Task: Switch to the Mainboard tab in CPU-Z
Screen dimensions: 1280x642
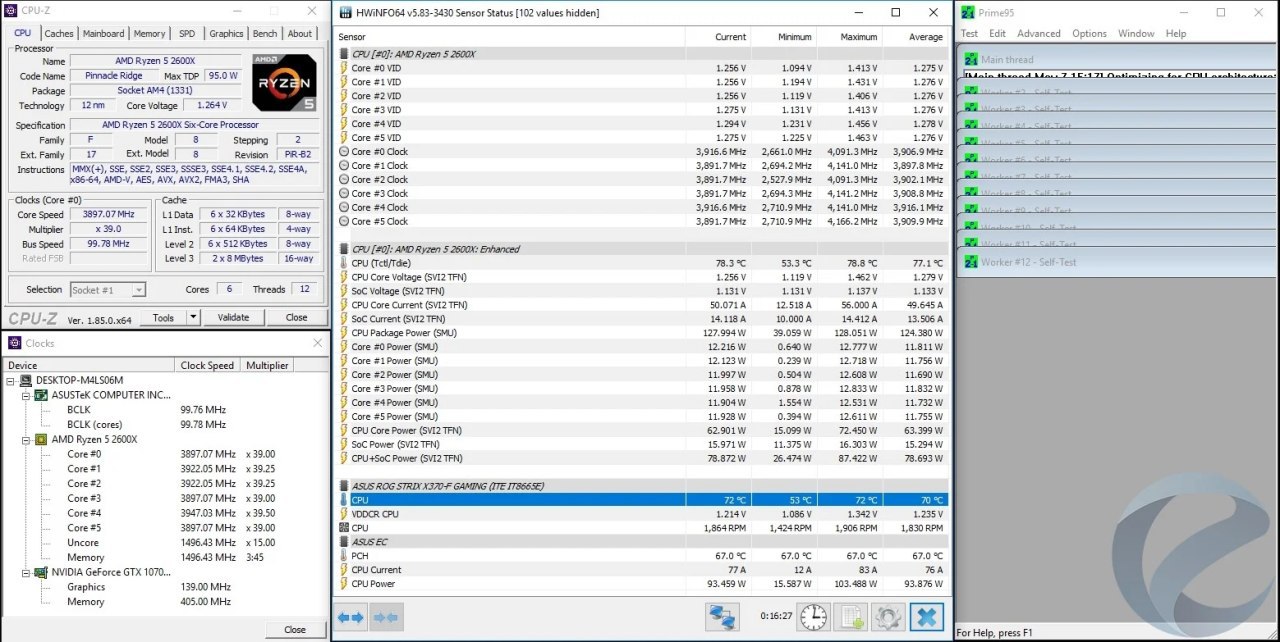Action: click(103, 33)
